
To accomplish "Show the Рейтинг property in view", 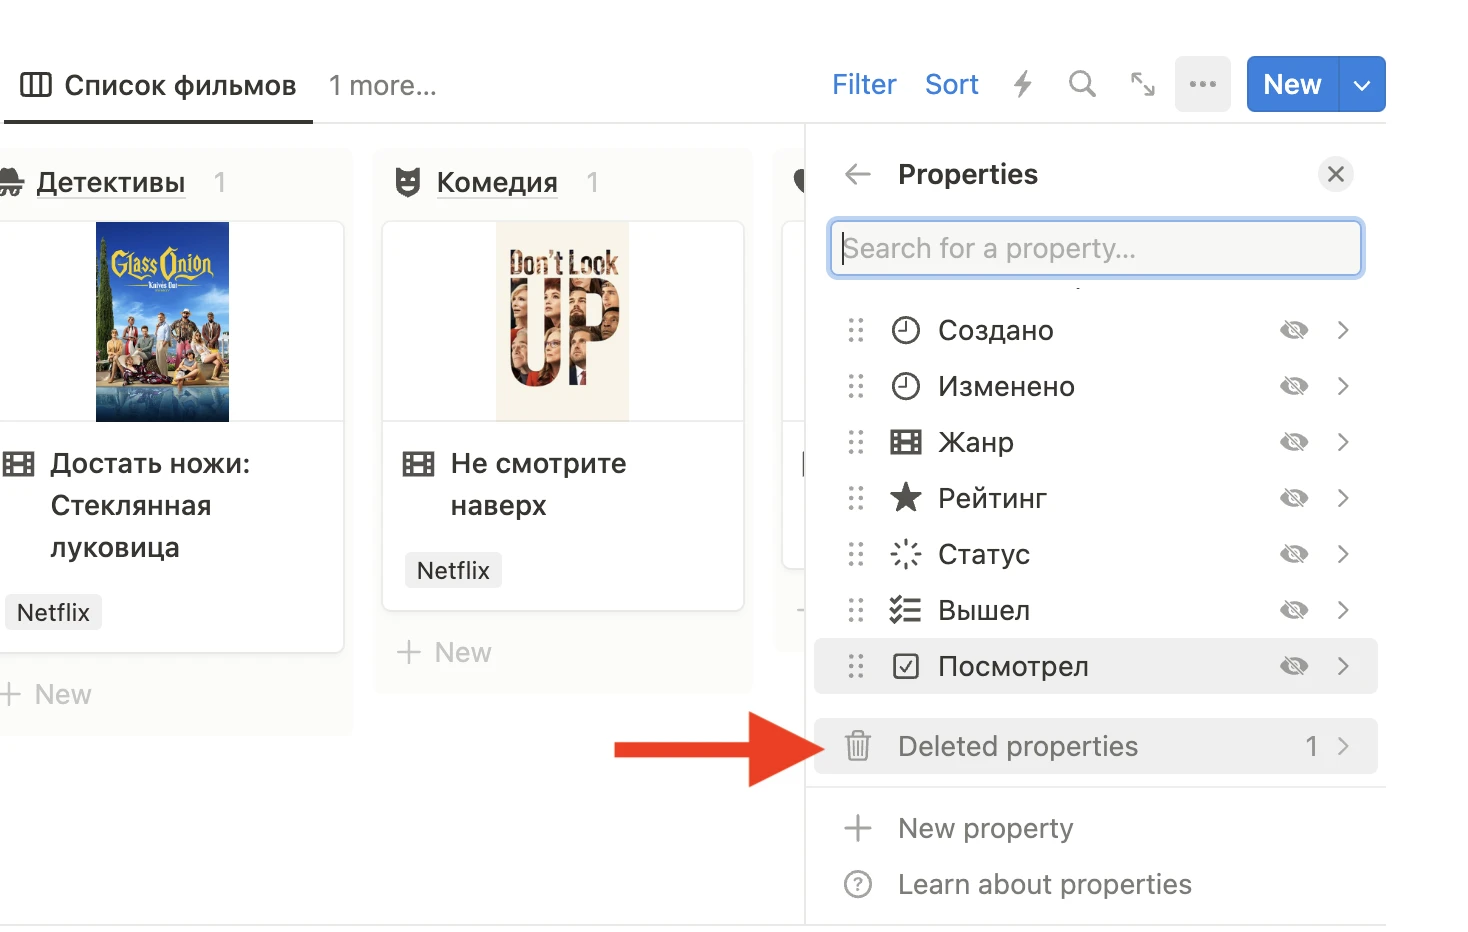I will click(1294, 498).
